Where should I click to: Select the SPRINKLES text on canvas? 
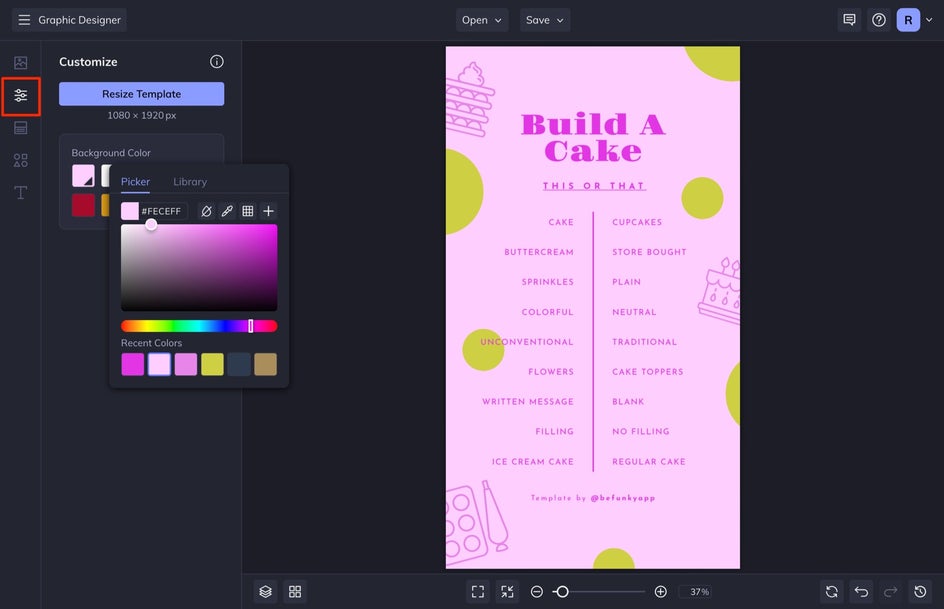[548, 282]
